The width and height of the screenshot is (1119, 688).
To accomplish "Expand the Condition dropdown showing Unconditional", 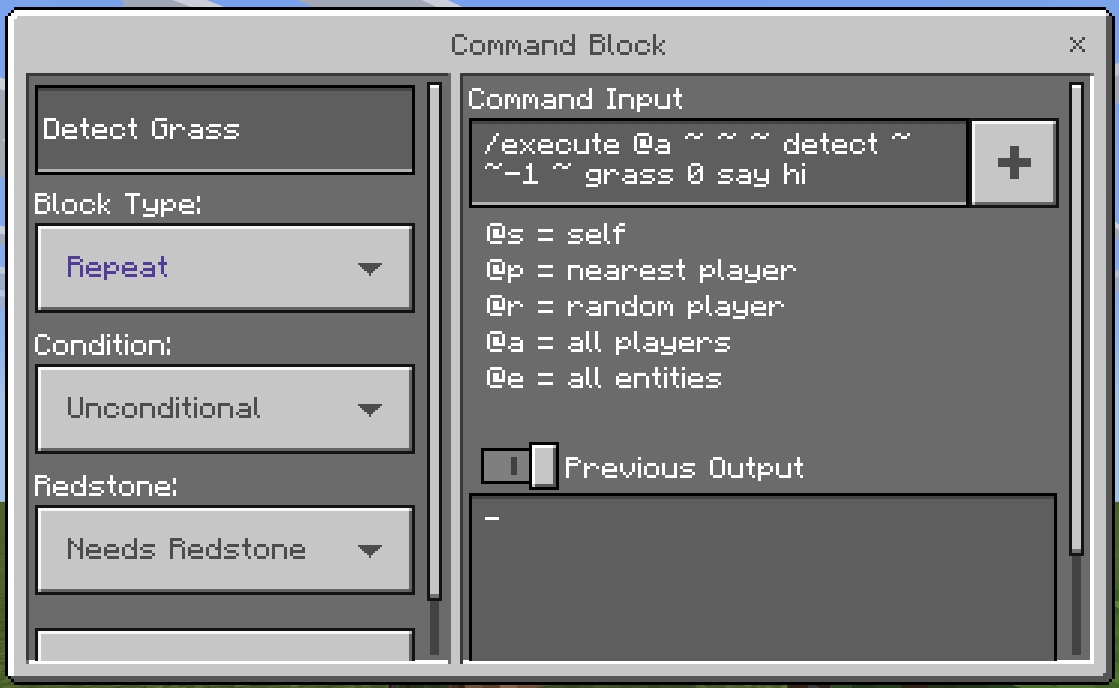I will [225, 408].
